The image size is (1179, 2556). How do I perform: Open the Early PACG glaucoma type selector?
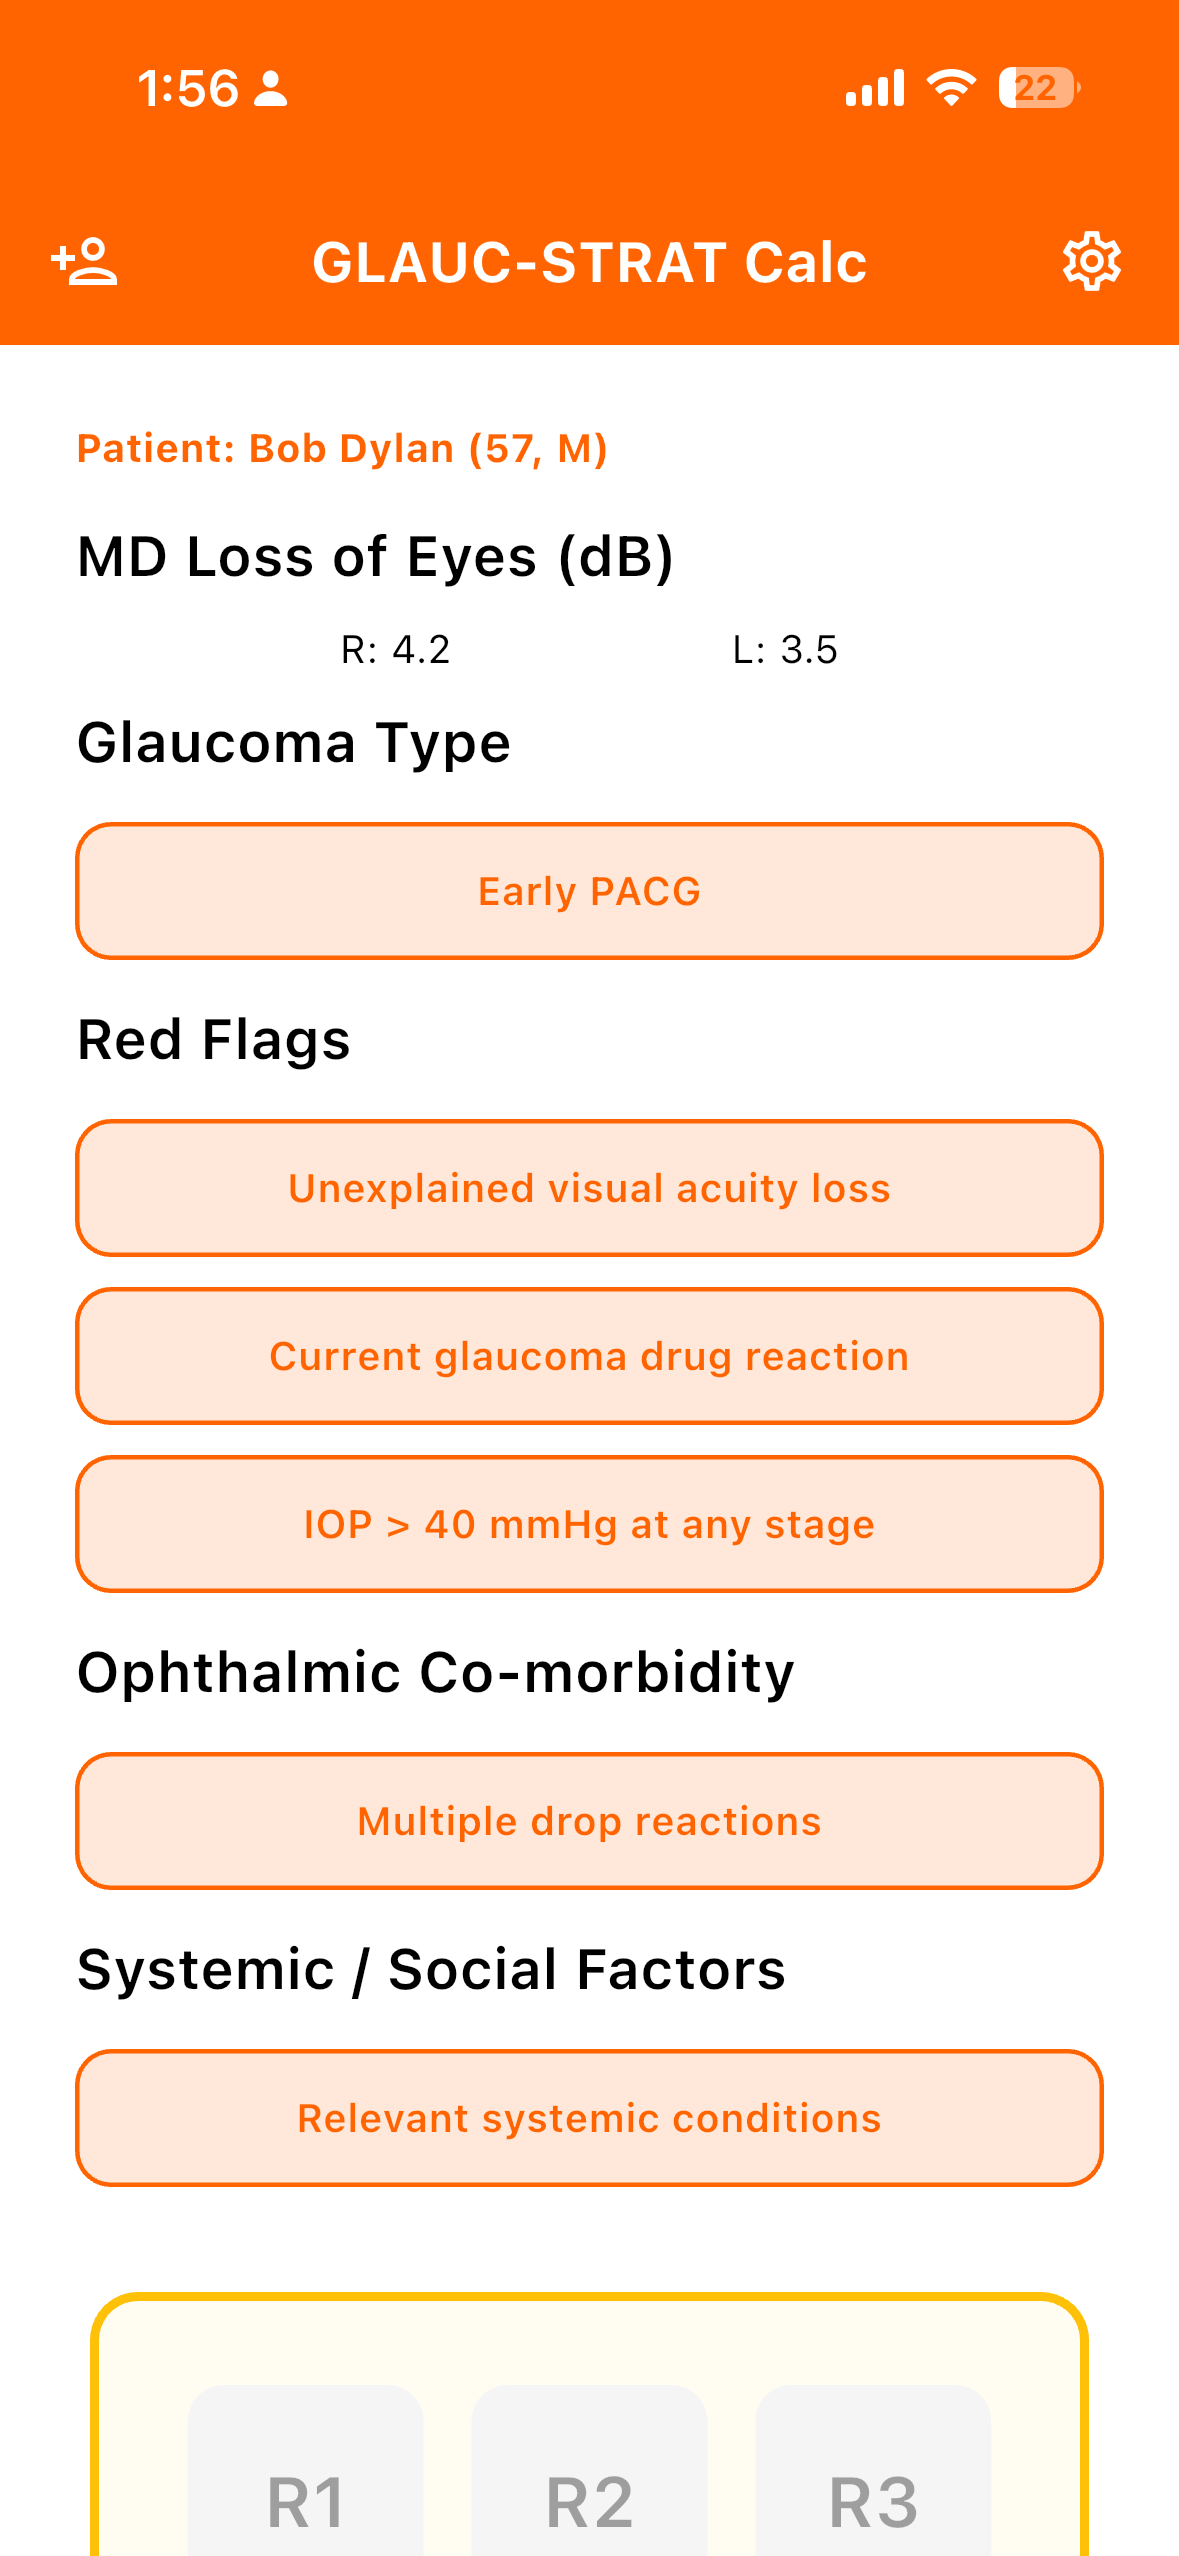[x=589, y=891]
